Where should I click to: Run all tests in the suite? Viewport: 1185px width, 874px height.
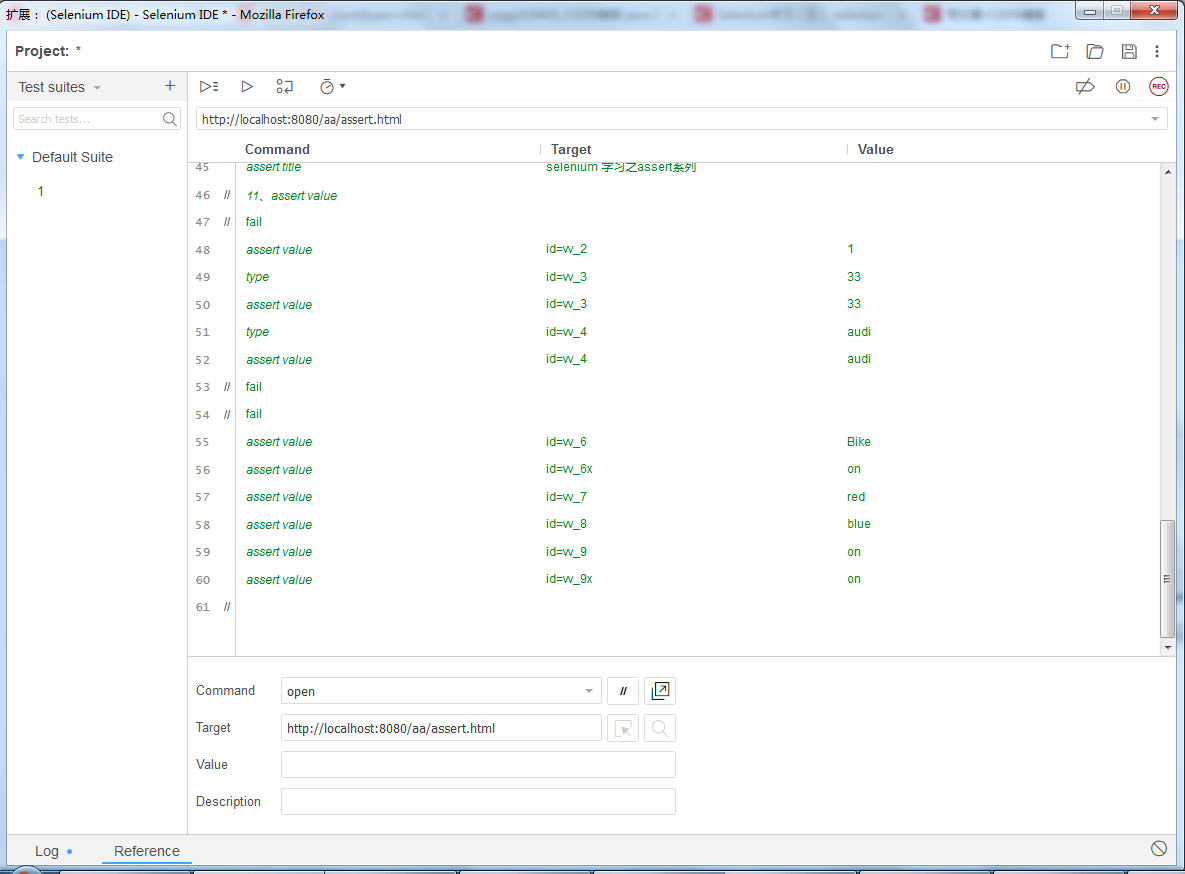pos(208,86)
